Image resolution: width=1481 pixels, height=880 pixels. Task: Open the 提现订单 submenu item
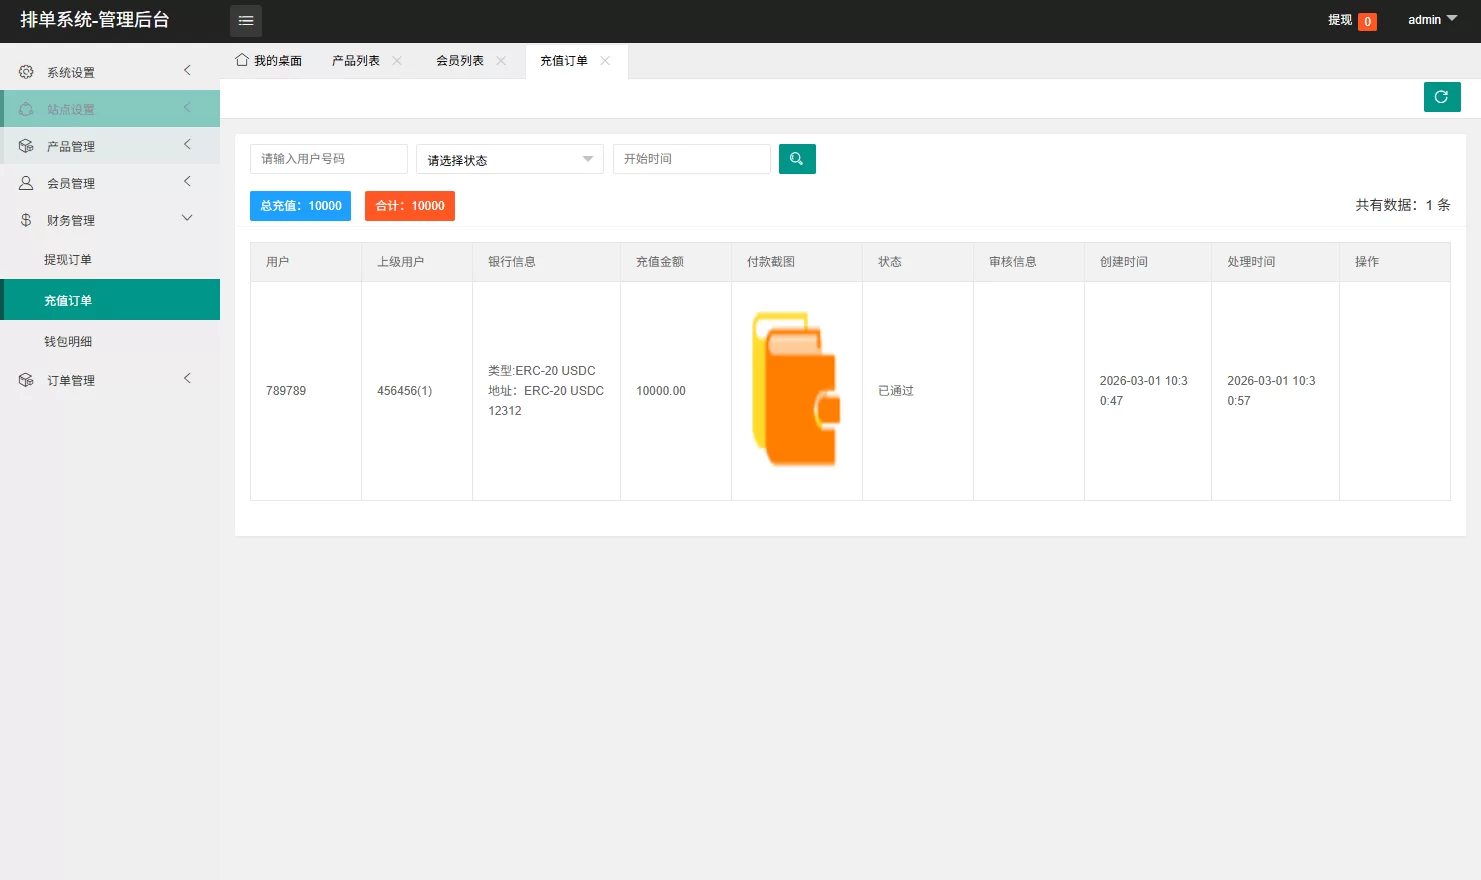pyautogui.click(x=68, y=260)
